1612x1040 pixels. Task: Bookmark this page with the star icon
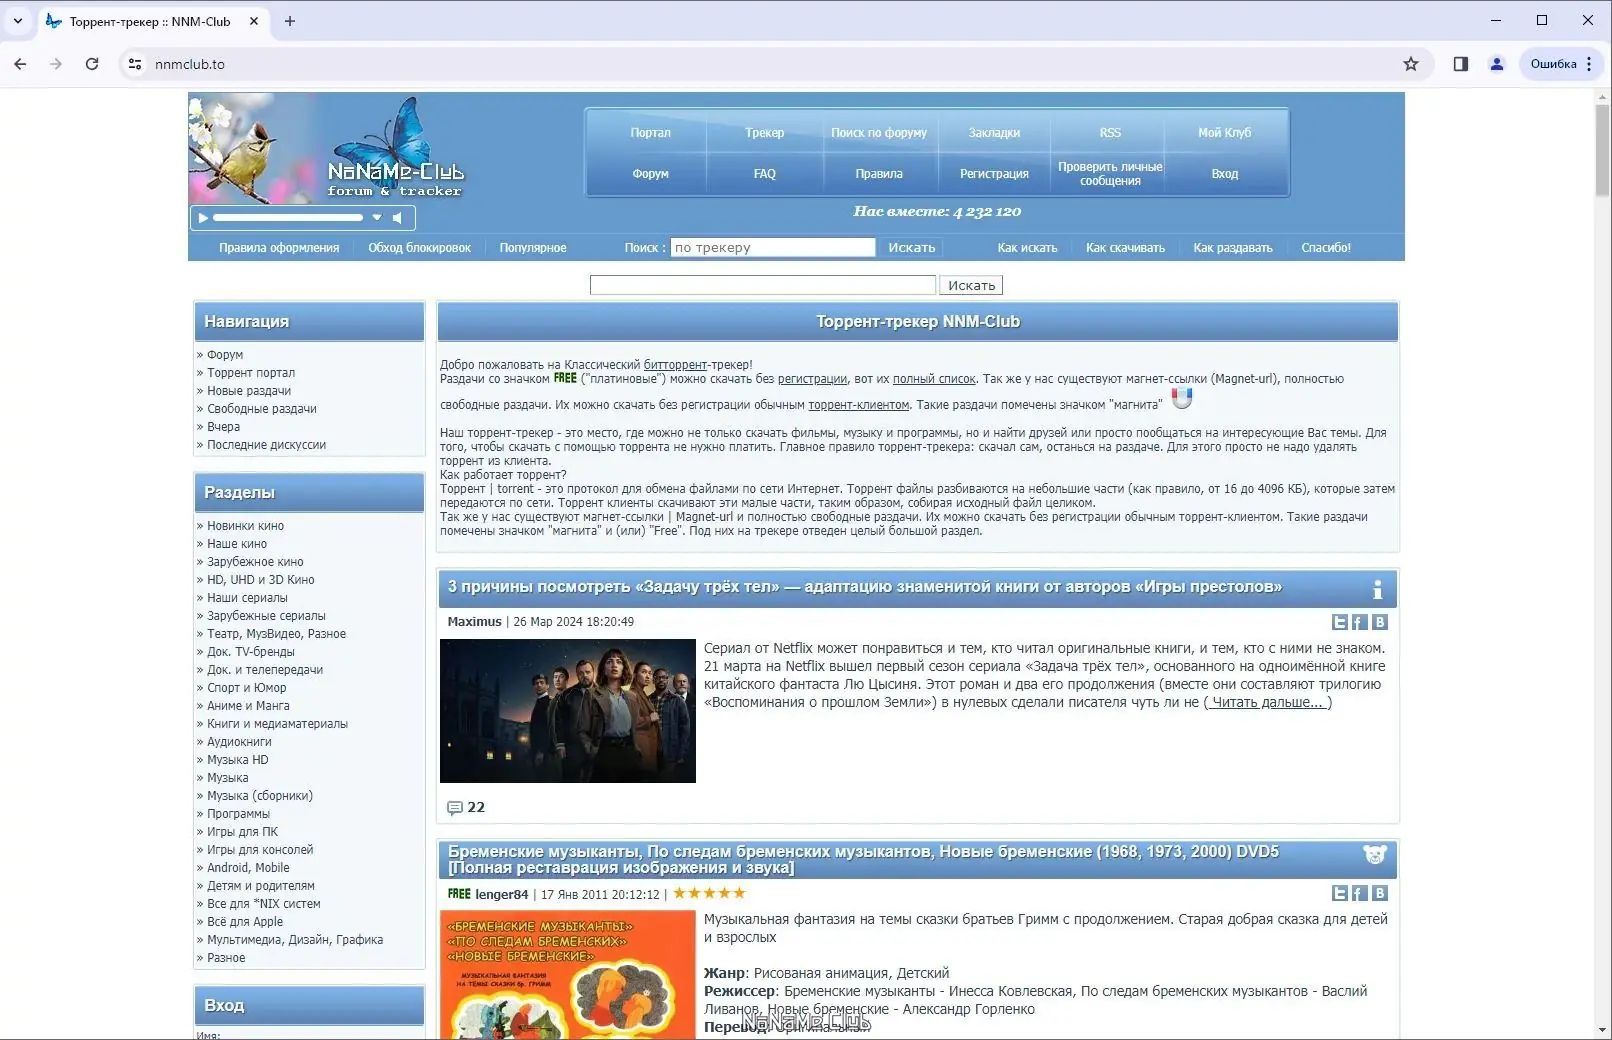[1411, 64]
